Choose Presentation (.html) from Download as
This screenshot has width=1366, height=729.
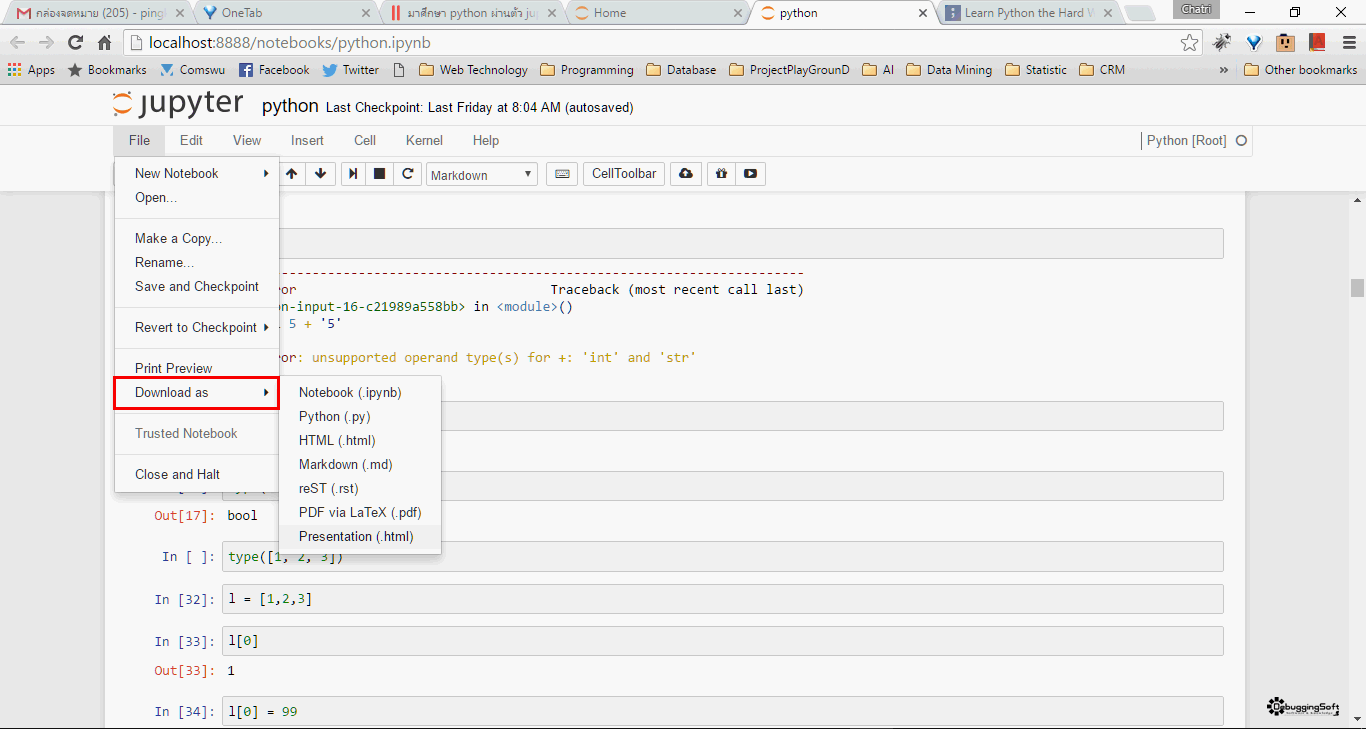coord(356,537)
